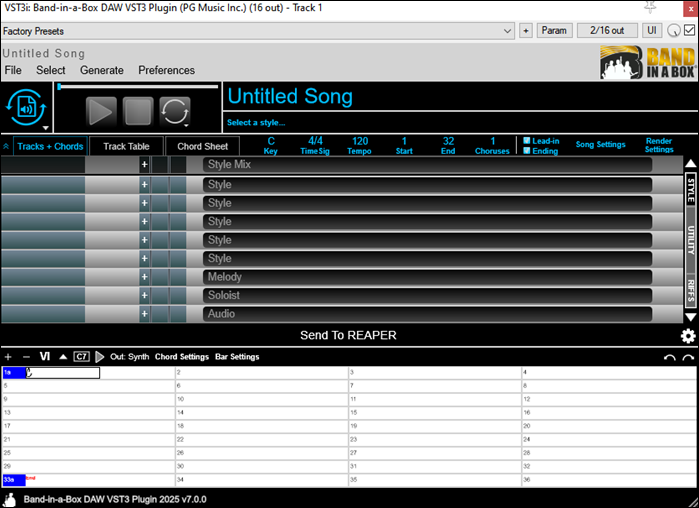Viewport: 699px width, 508px height.
Task: Click the plus button beside Factory Presets
Action: (x=526, y=31)
